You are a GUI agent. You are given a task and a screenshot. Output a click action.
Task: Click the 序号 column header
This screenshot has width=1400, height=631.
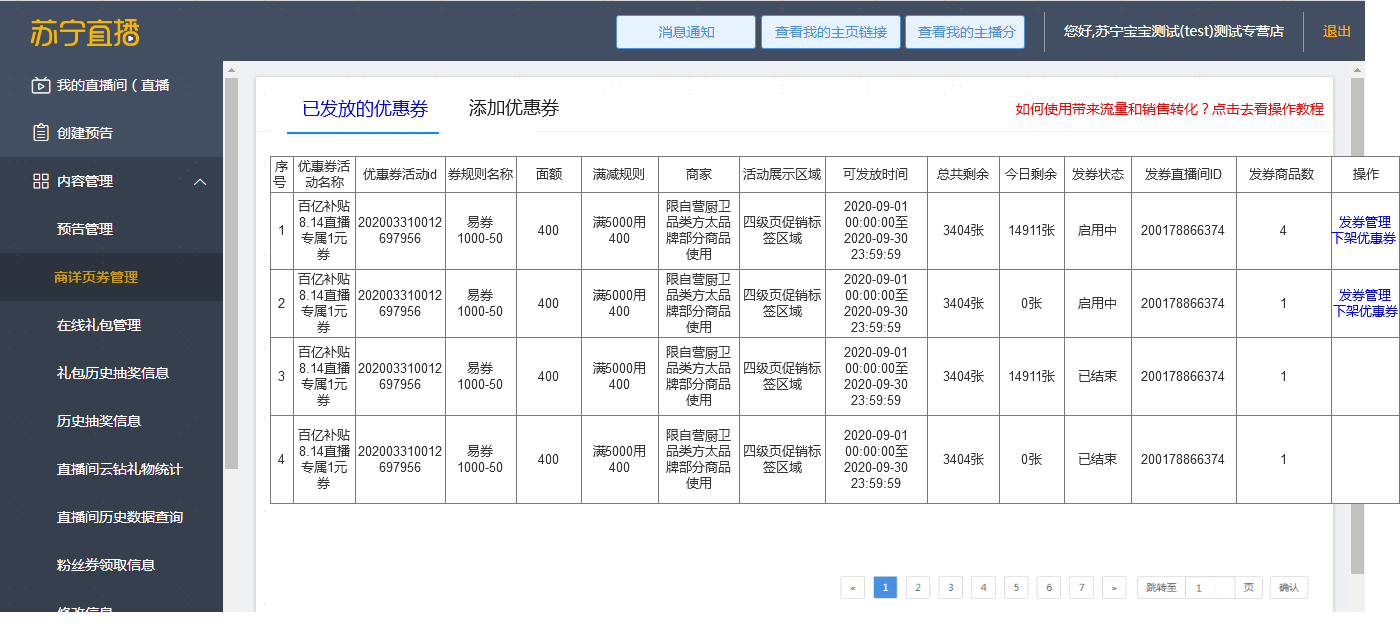click(x=281, y=174)
